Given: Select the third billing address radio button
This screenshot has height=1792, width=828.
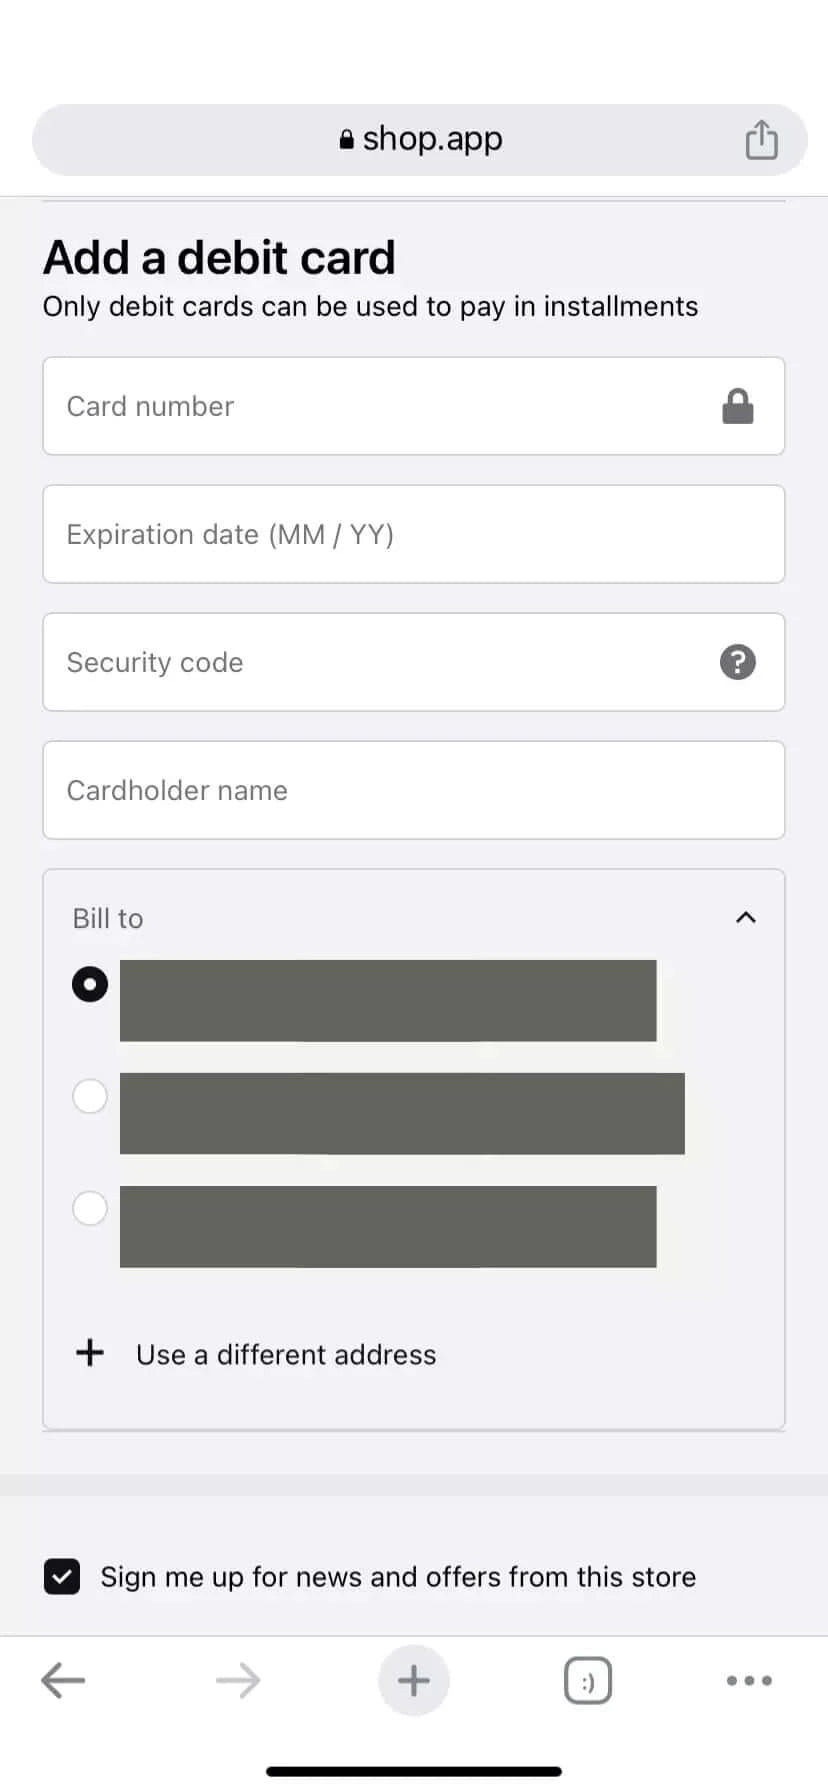Looking at the screenshot, I should point(90,1208).
